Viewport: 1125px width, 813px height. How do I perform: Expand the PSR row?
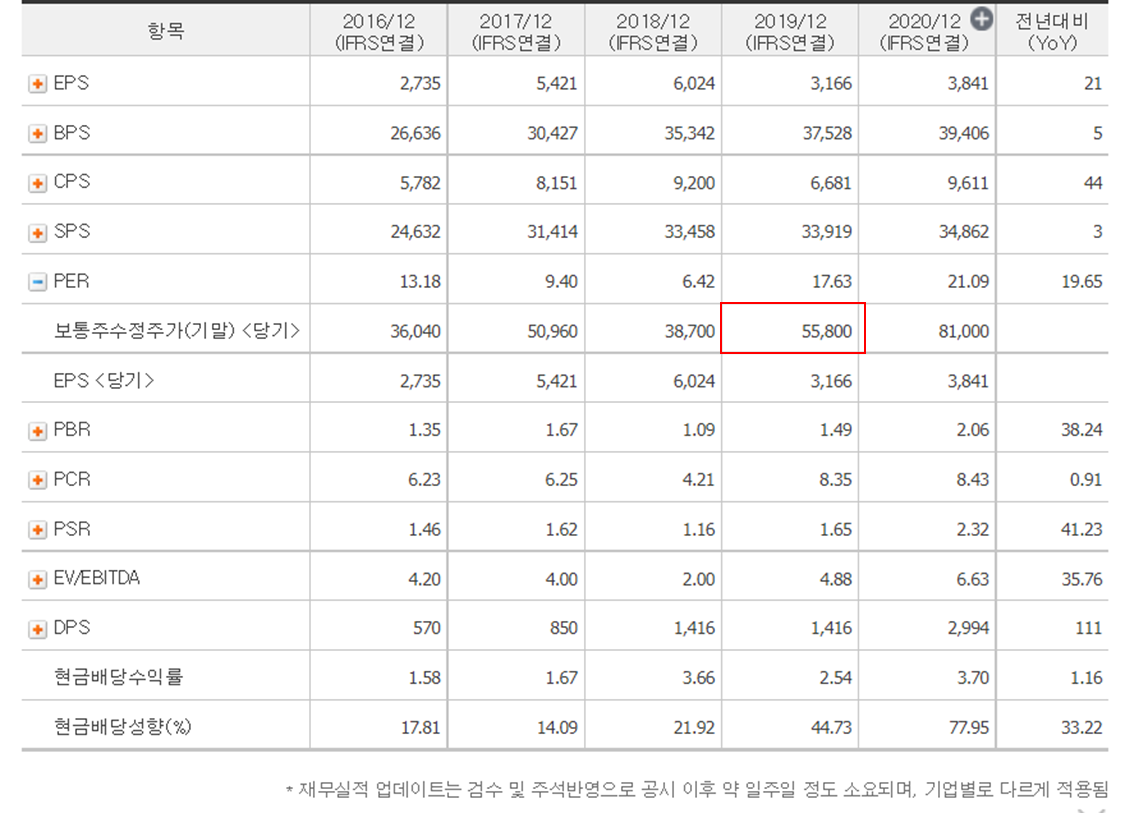(x=37, y=530)
